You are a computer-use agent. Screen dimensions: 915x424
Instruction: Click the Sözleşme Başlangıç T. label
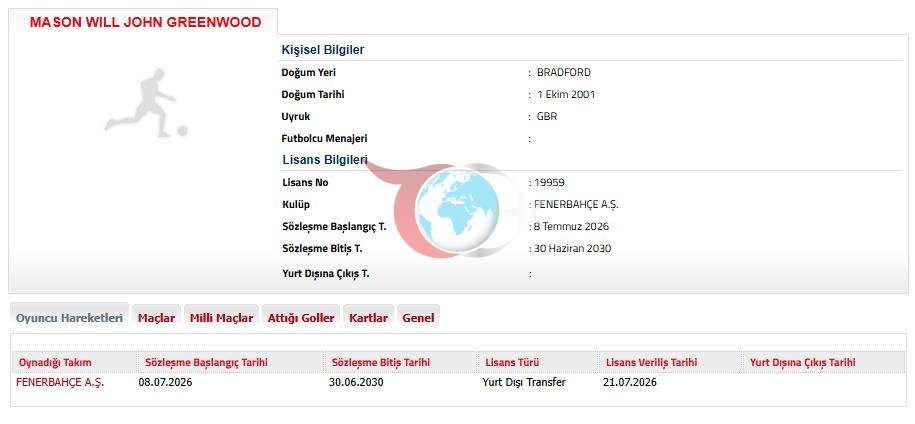(334, 227)
